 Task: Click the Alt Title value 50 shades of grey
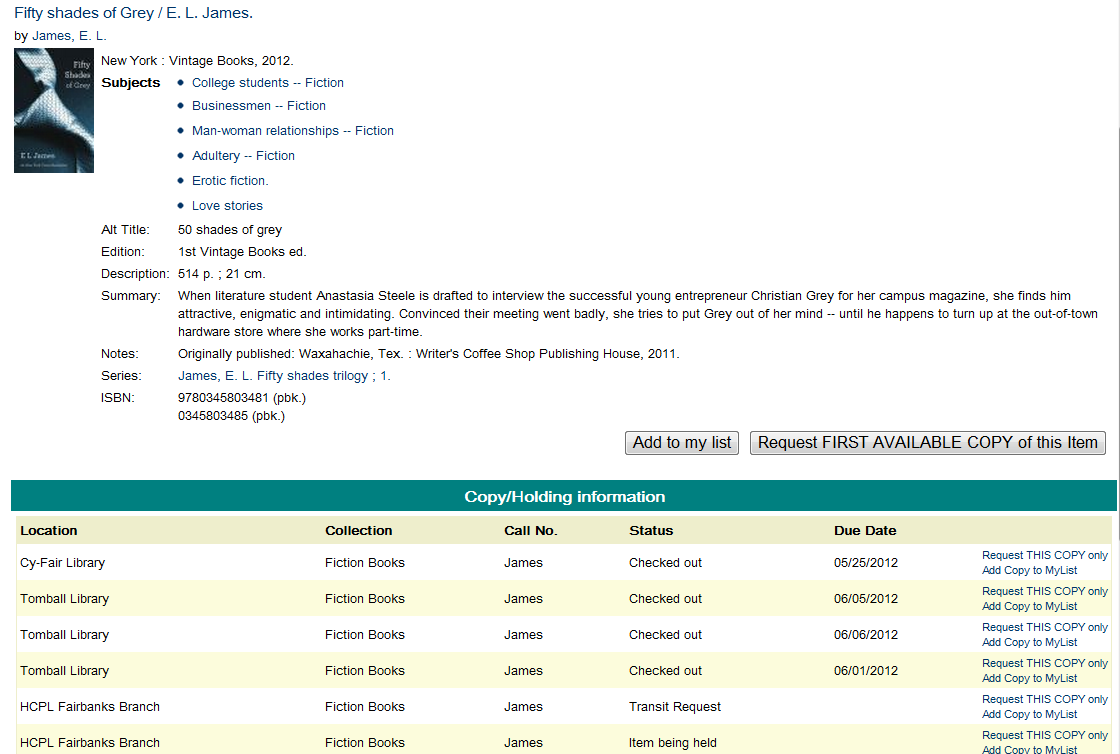coord(230,229)
